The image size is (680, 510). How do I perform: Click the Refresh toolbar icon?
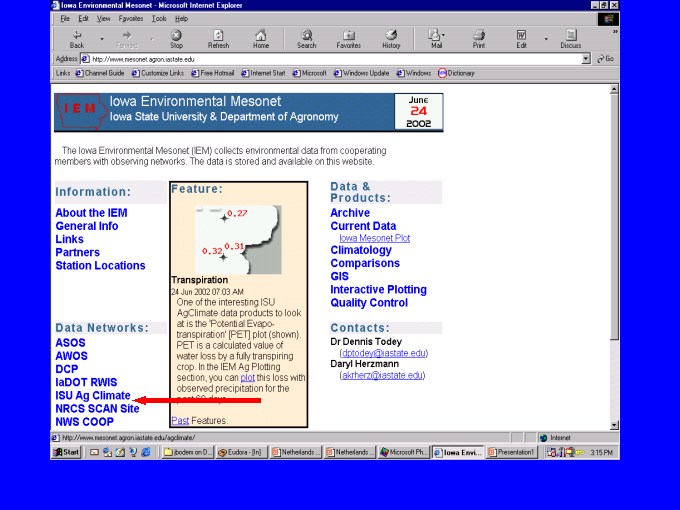tap(218, 39)
